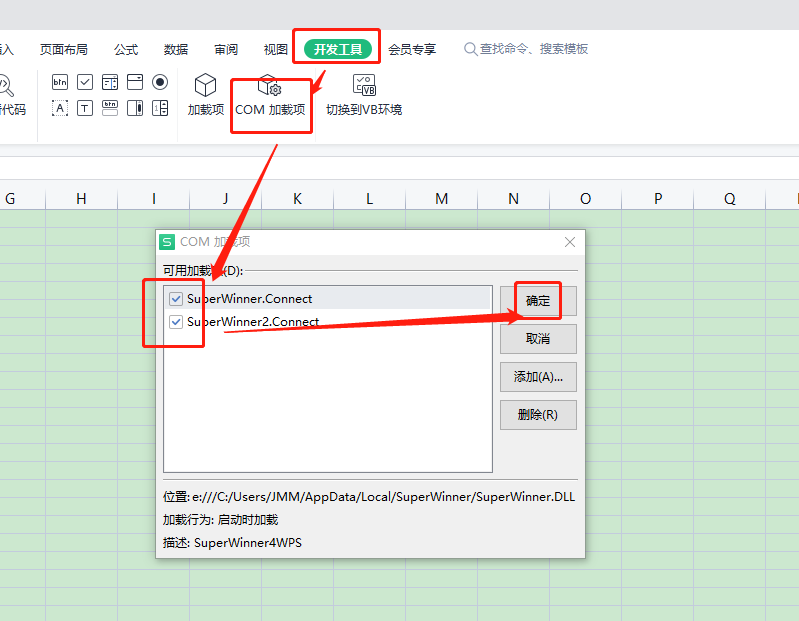
Task: Select column Q header
Action: (x=730, y=199)
